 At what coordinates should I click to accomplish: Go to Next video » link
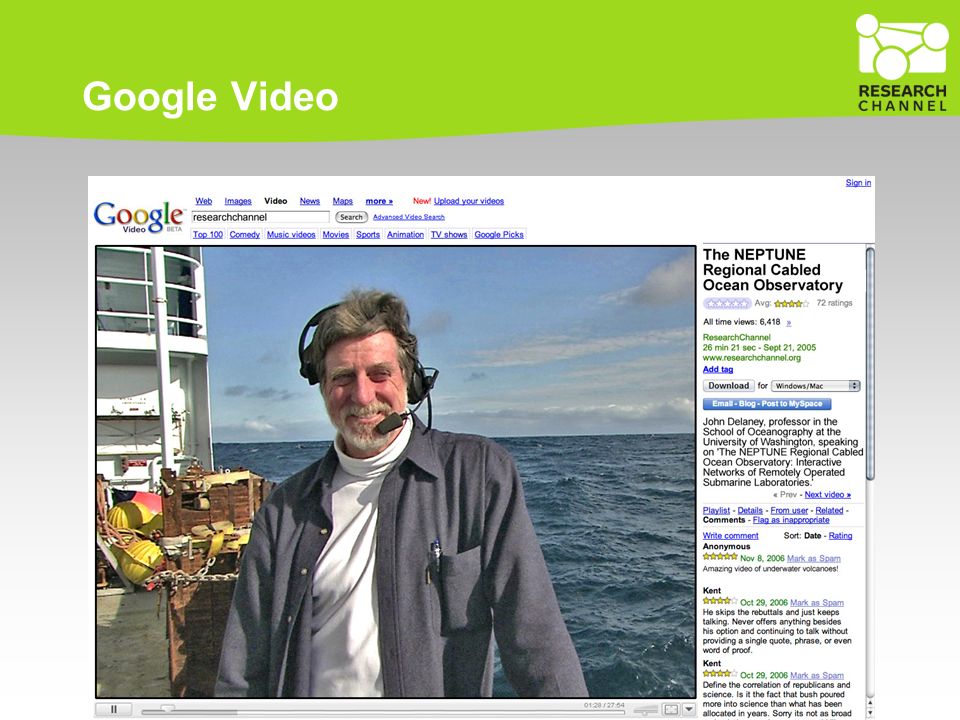pos(827,495)
